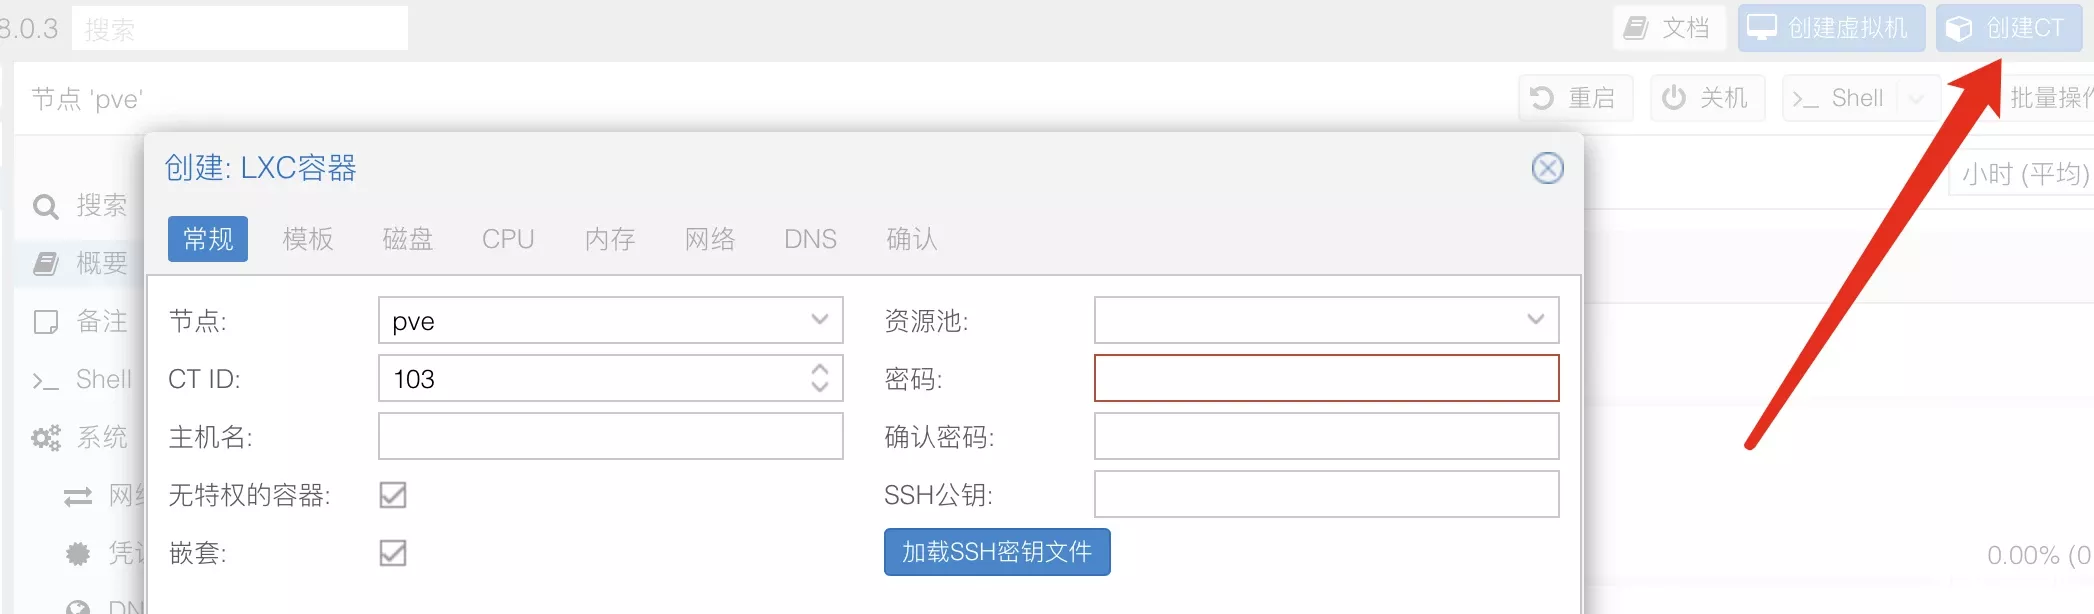Image resolution: width=2094 pixels, height=614 pixels.
Task: Click the 关机 power icon
Action: 1674,98
